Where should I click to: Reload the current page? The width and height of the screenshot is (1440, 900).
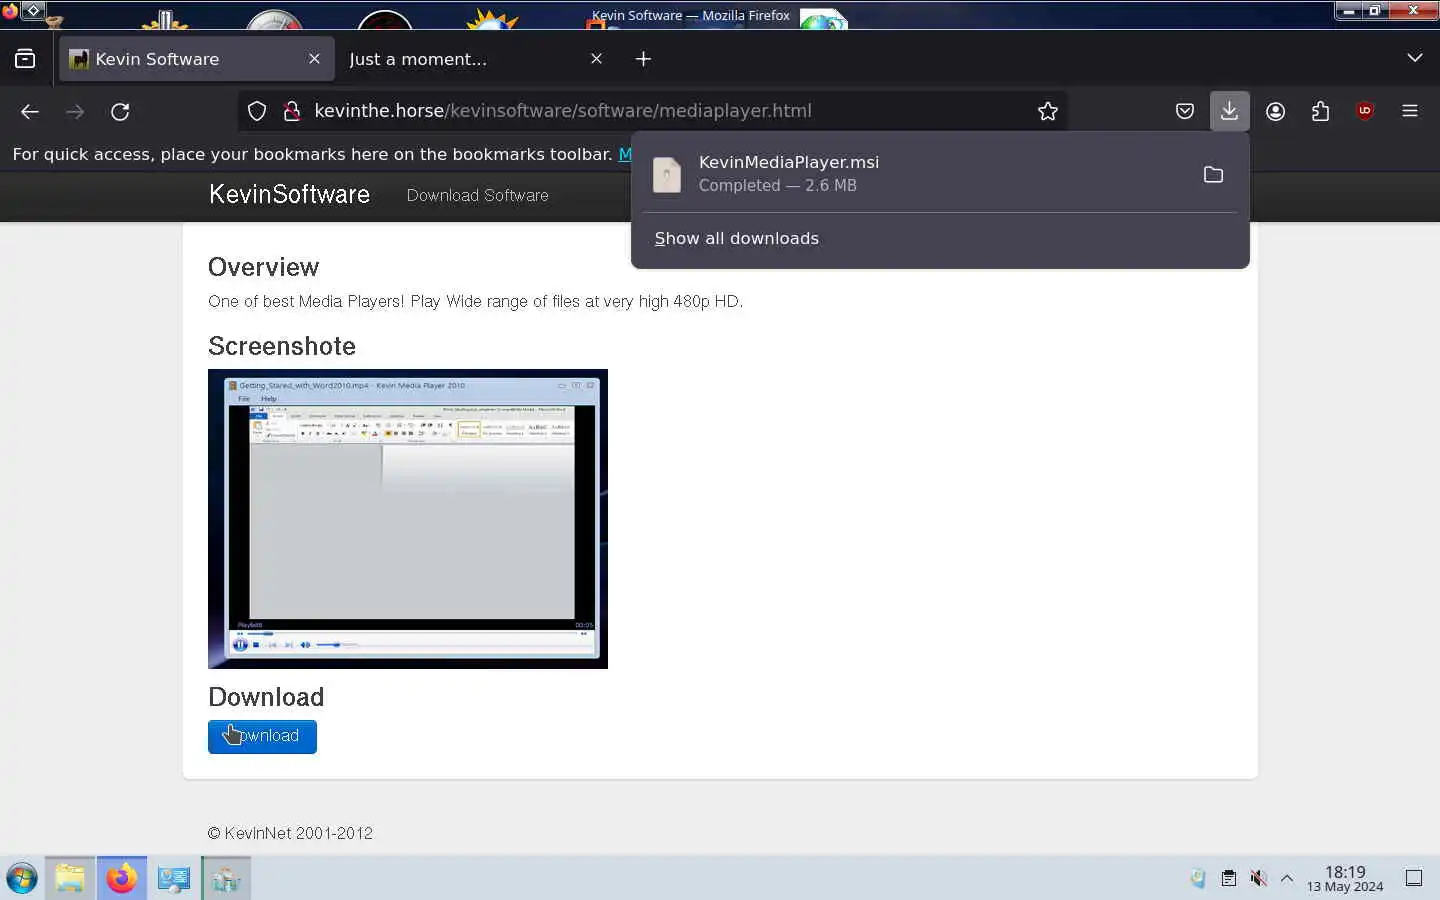120,111
